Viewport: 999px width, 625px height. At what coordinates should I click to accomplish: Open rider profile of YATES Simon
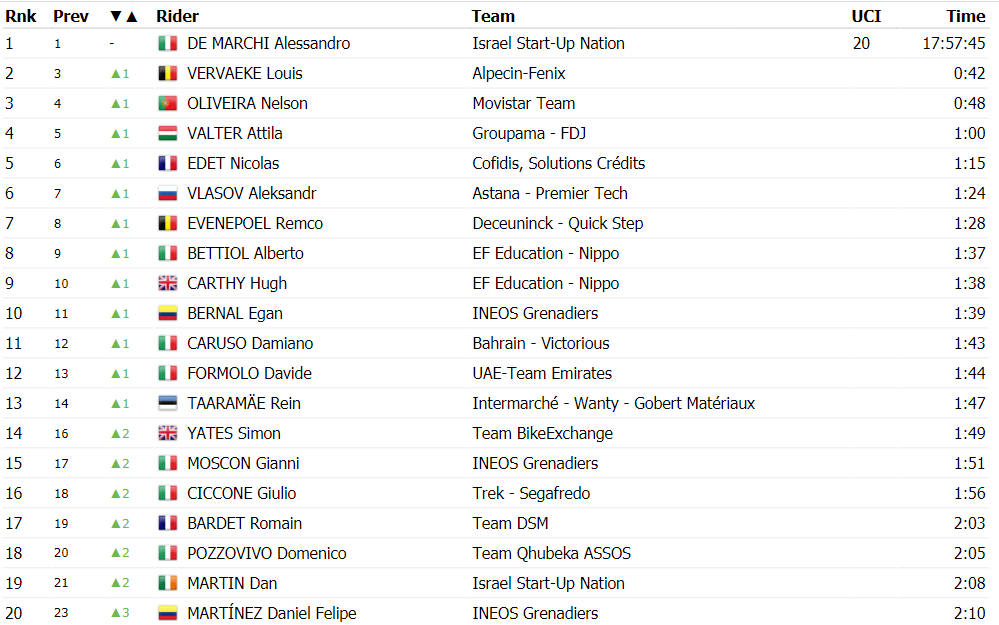[234, 433]
